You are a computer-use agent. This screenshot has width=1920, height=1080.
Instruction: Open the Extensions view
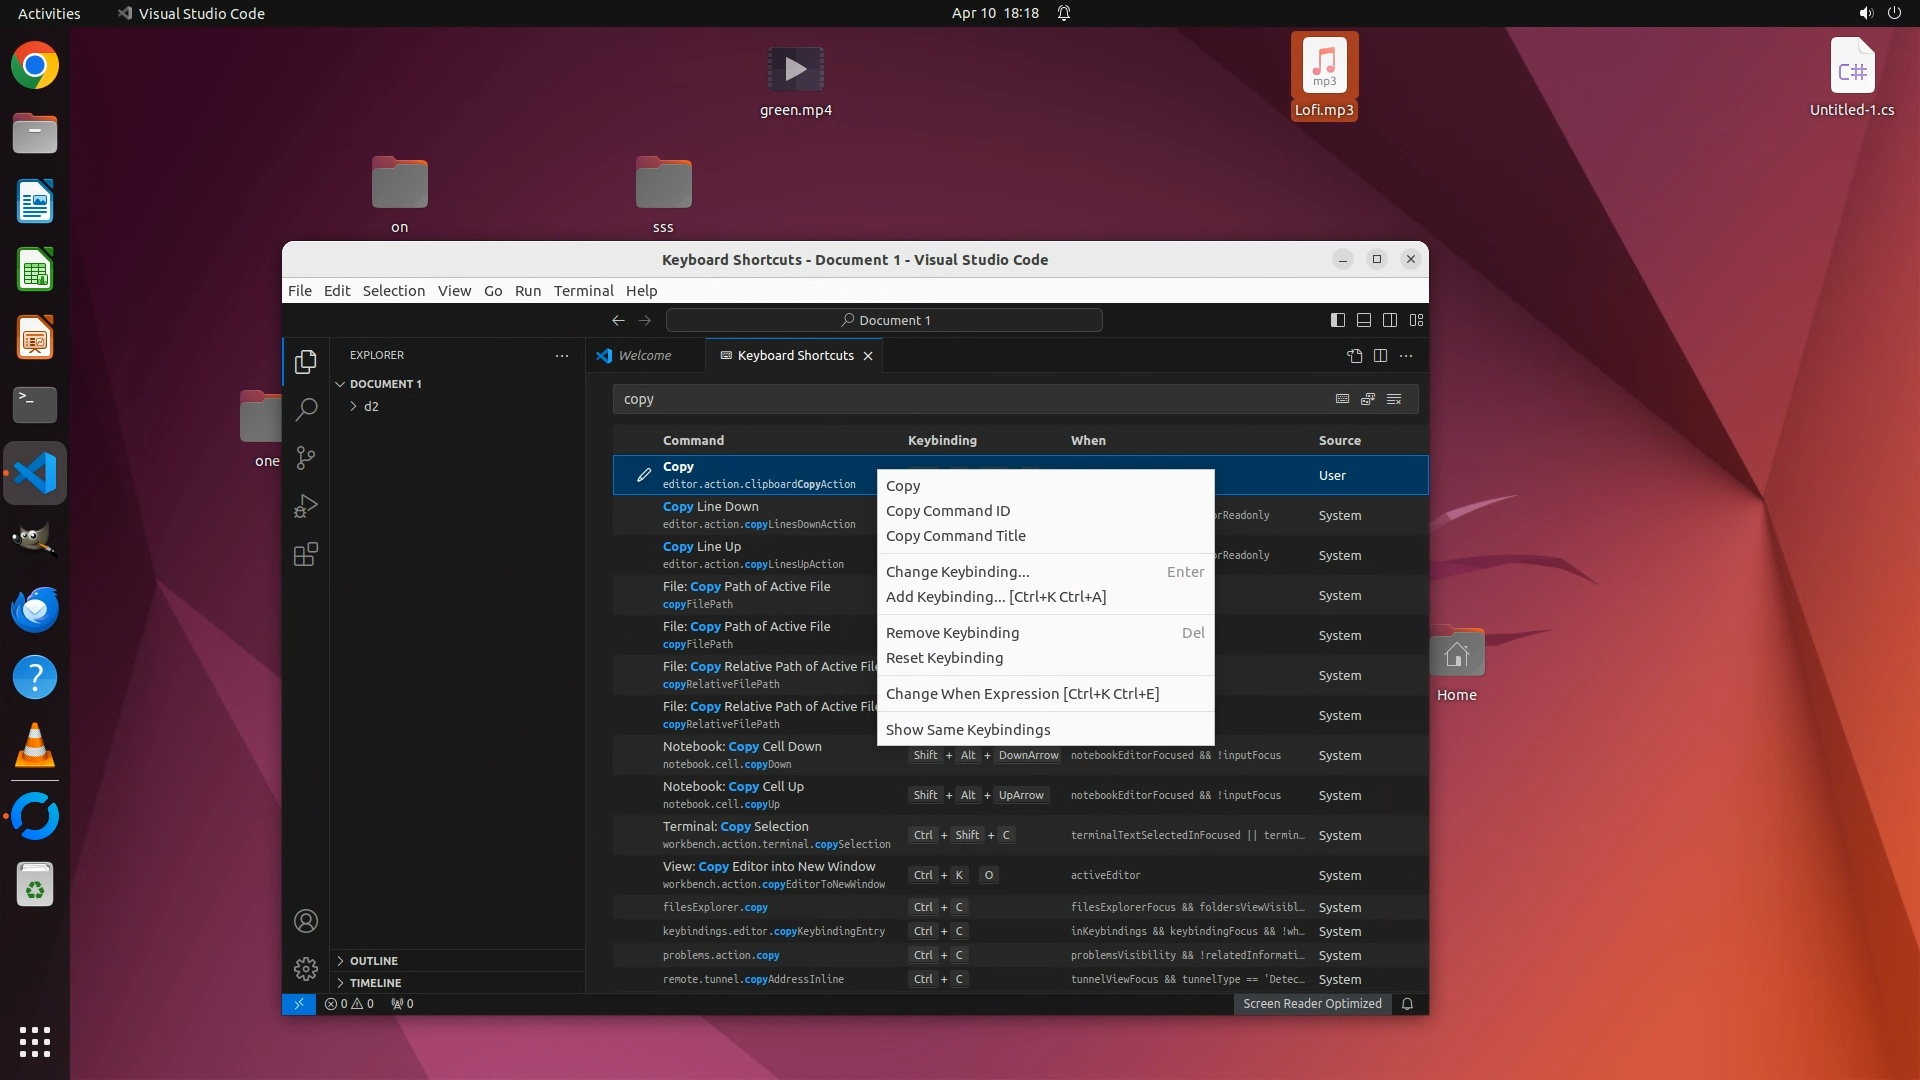pos(306,555)
